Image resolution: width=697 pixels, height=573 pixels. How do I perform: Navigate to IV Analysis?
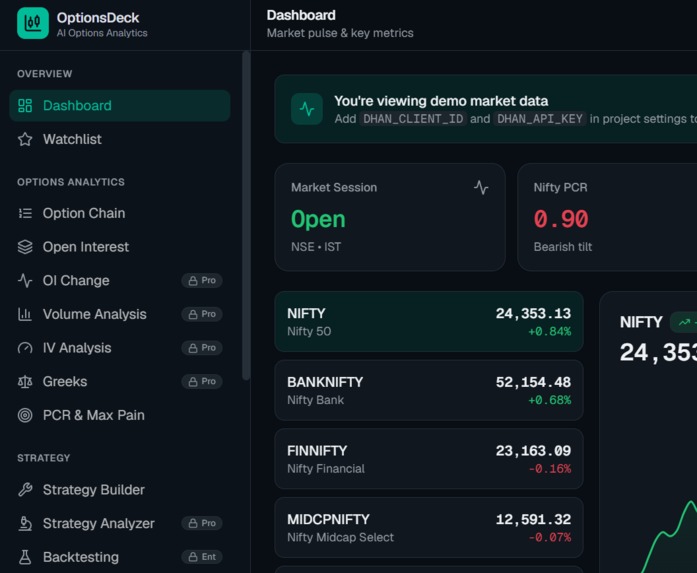(120, 348)
